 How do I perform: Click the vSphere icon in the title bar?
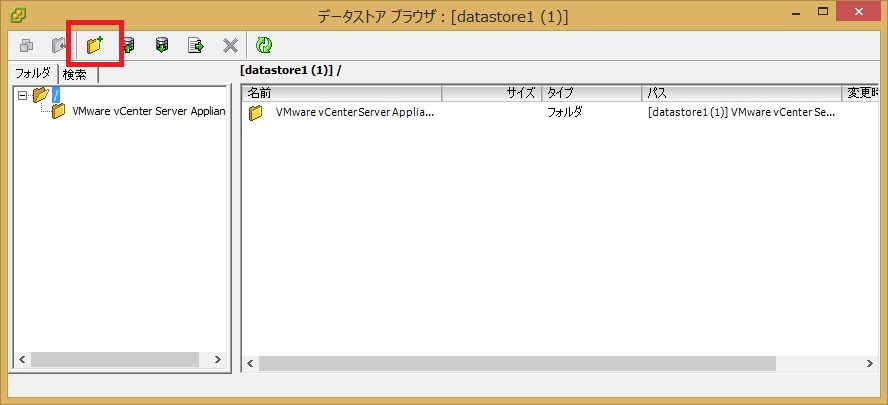(x=18, y=14)
